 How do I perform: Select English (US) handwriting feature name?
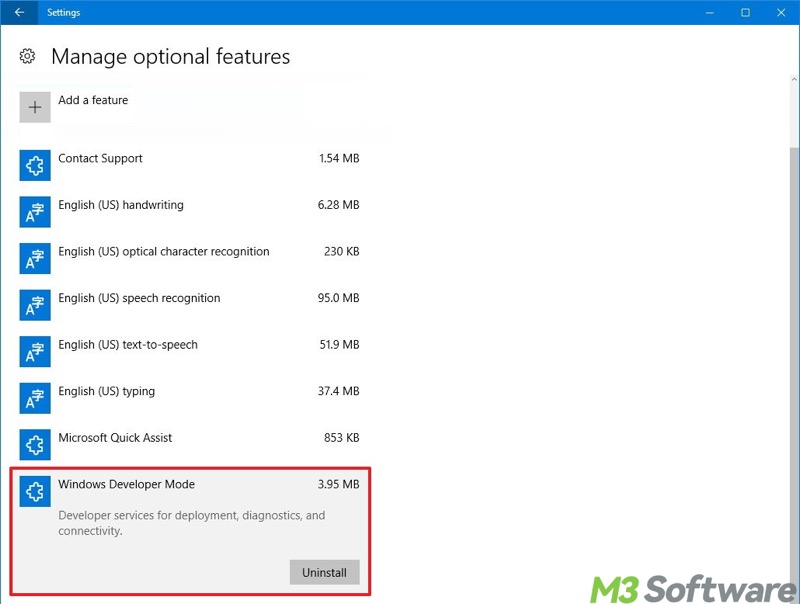pos(121,205)
